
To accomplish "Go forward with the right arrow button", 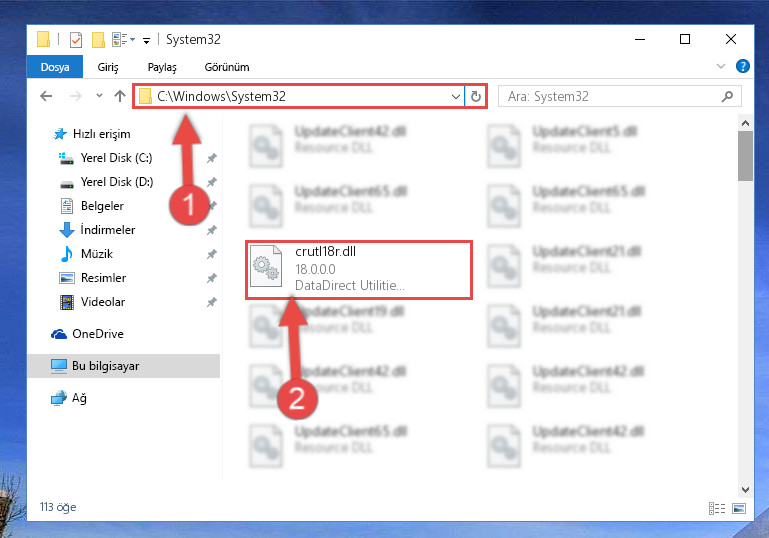I will [76, 96].
